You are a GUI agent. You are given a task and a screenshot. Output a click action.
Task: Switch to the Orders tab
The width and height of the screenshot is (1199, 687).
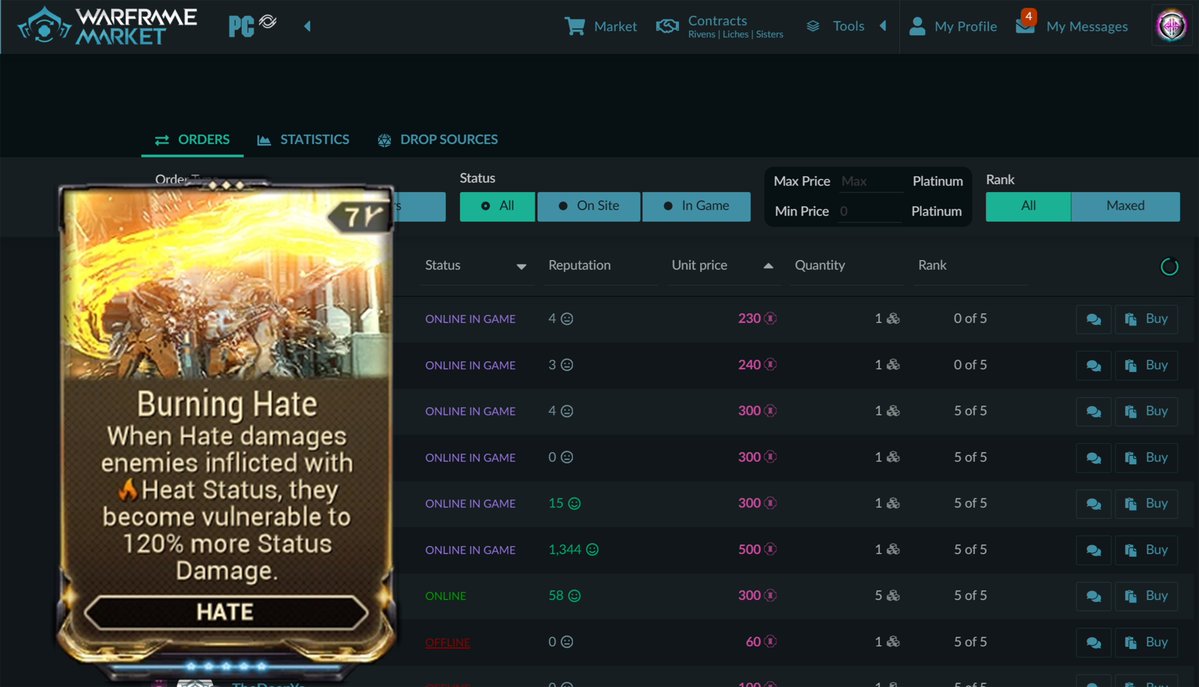click(x=192, y=139)
